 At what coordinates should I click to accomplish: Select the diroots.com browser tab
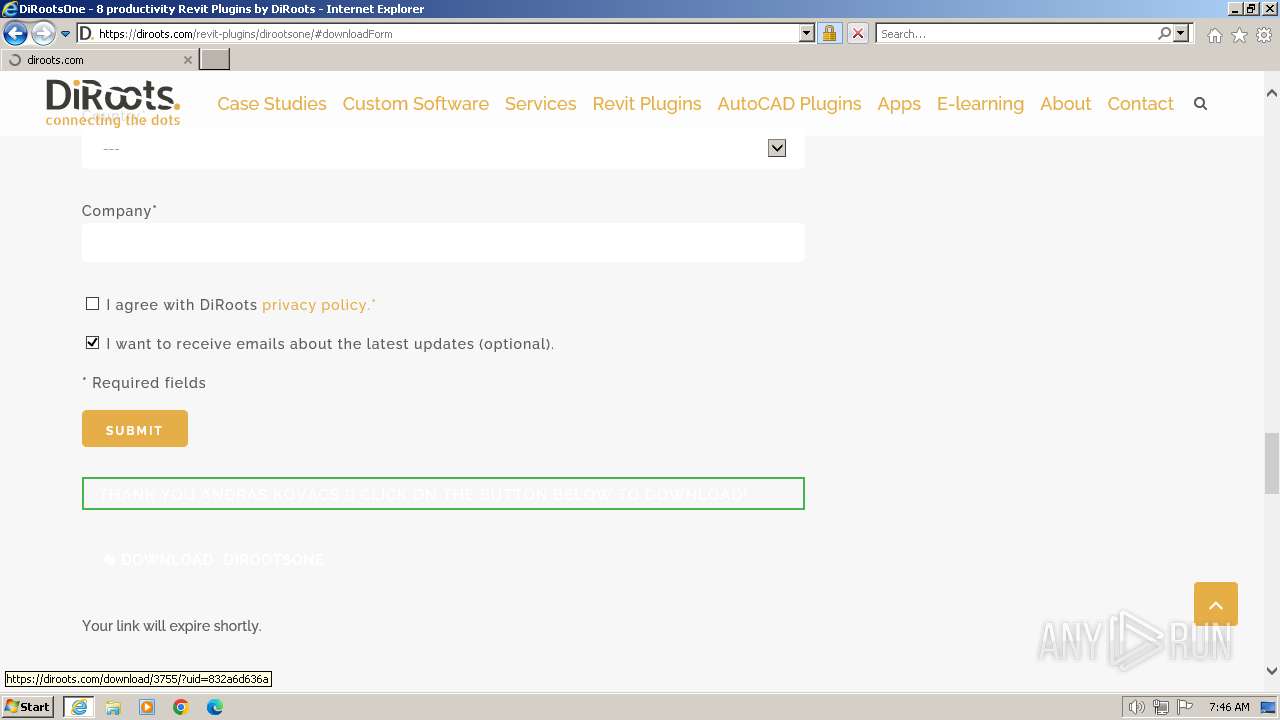click(x=99, y=60)
